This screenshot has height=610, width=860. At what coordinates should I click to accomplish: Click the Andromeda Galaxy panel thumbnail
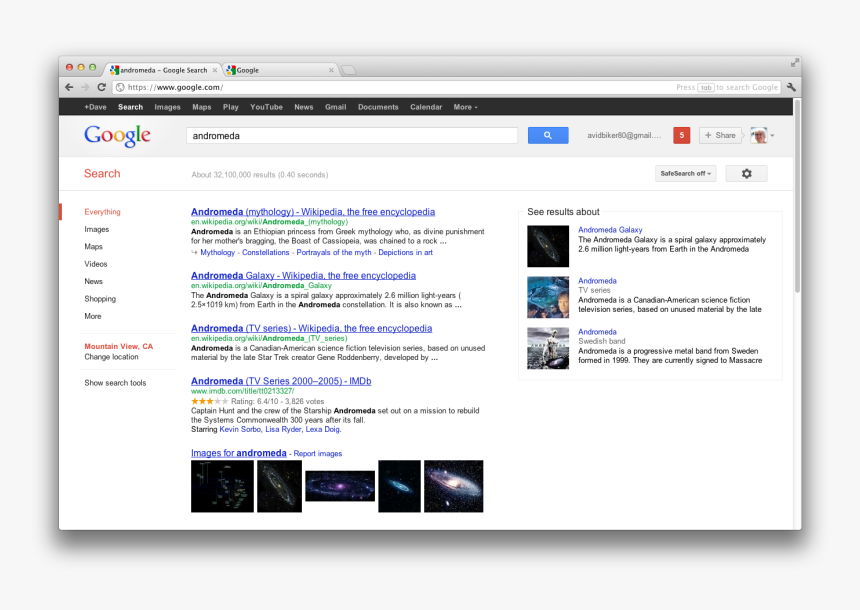548,247
